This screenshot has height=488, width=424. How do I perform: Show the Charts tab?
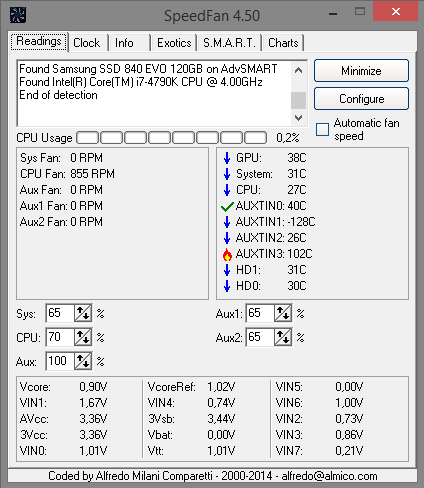coord(283,43)
